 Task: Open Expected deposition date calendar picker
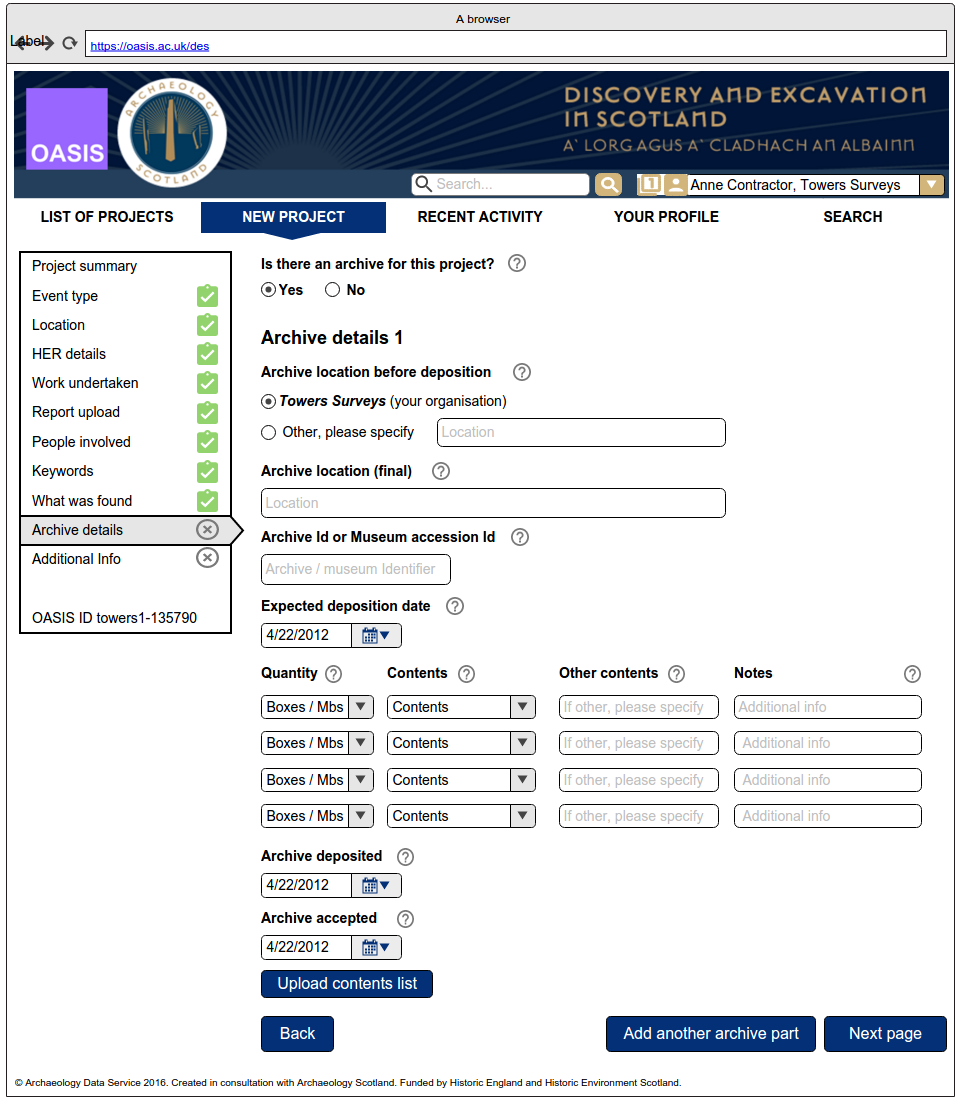click(376, 636)
